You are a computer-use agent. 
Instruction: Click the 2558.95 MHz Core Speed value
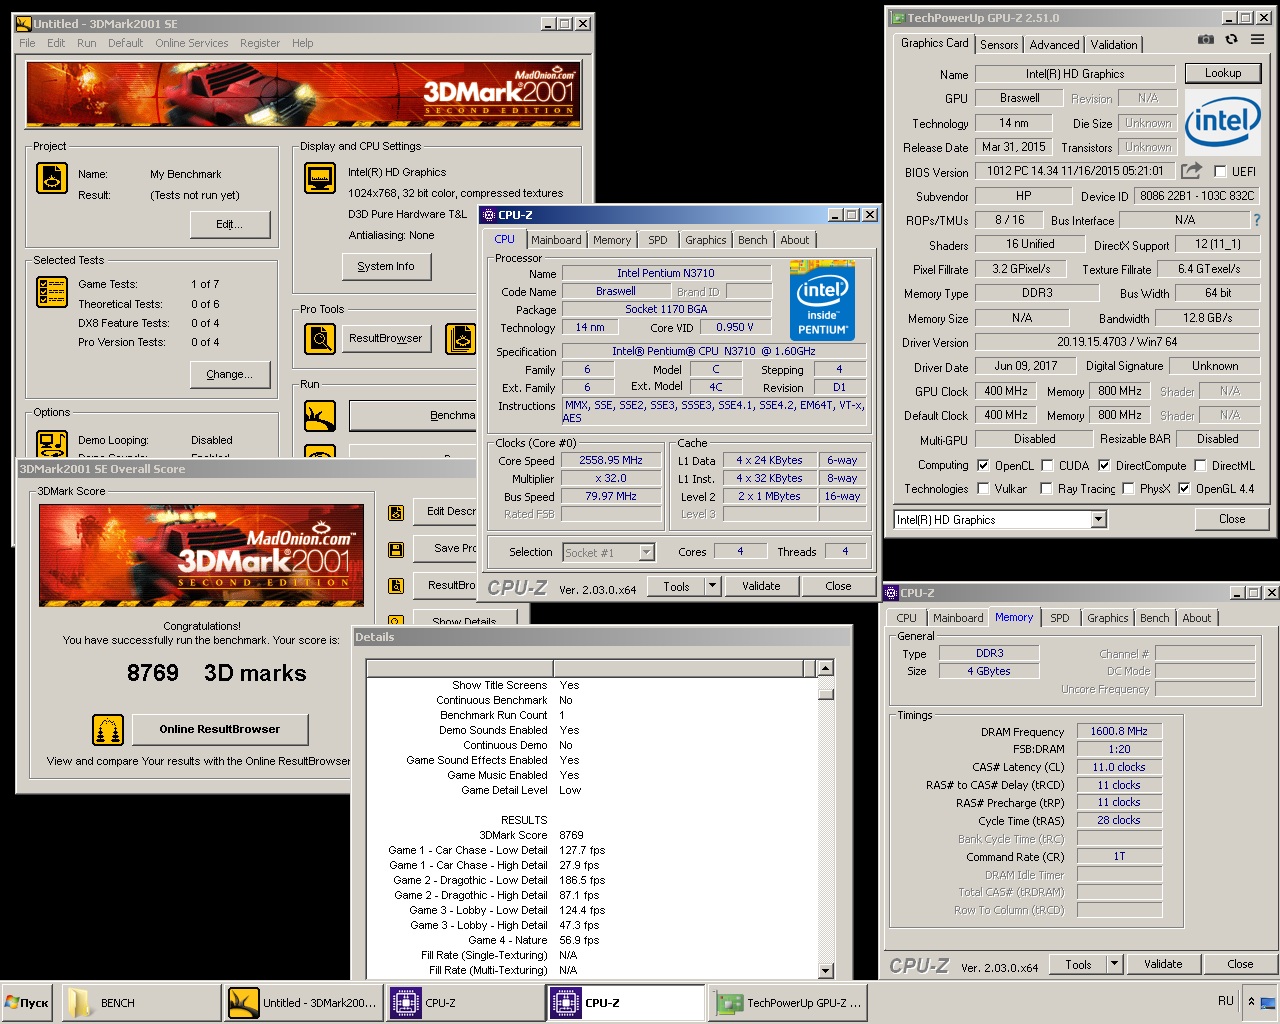click(611, 461)
